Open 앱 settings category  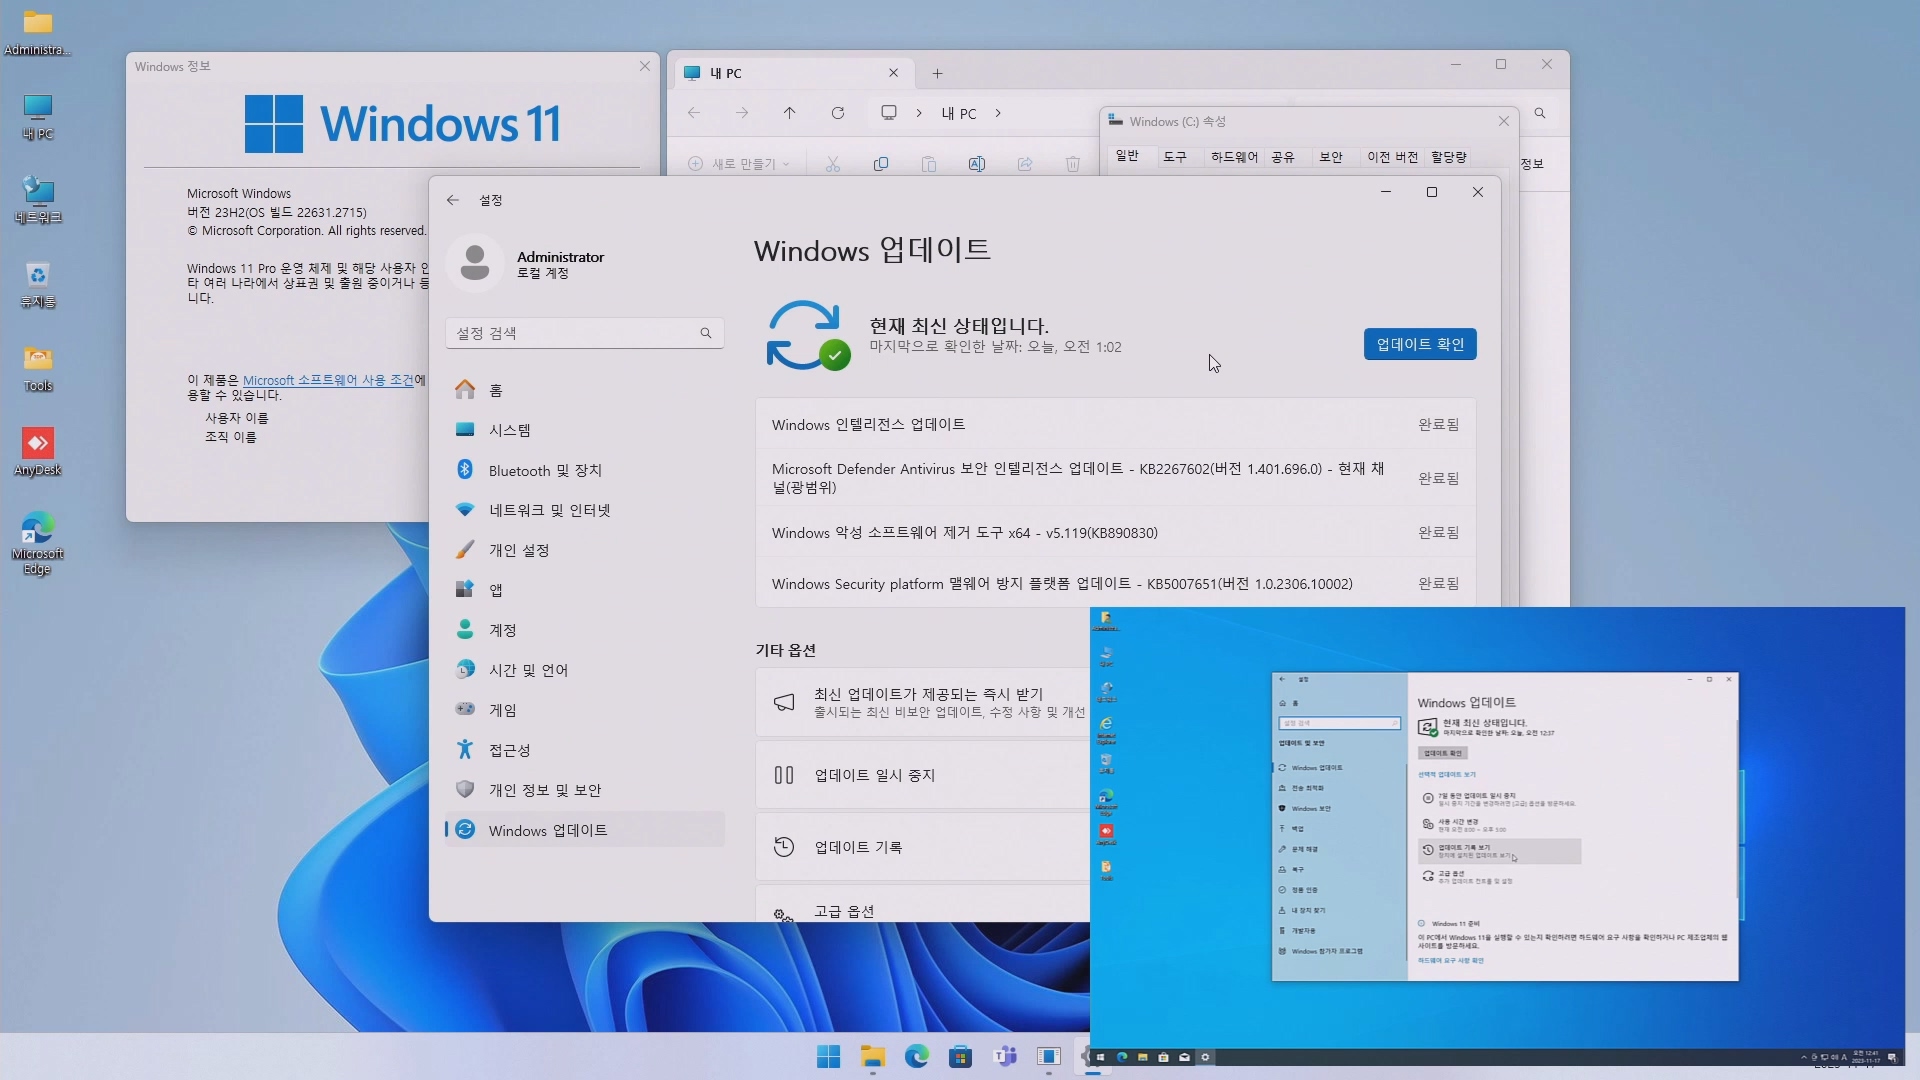[584, 590]
